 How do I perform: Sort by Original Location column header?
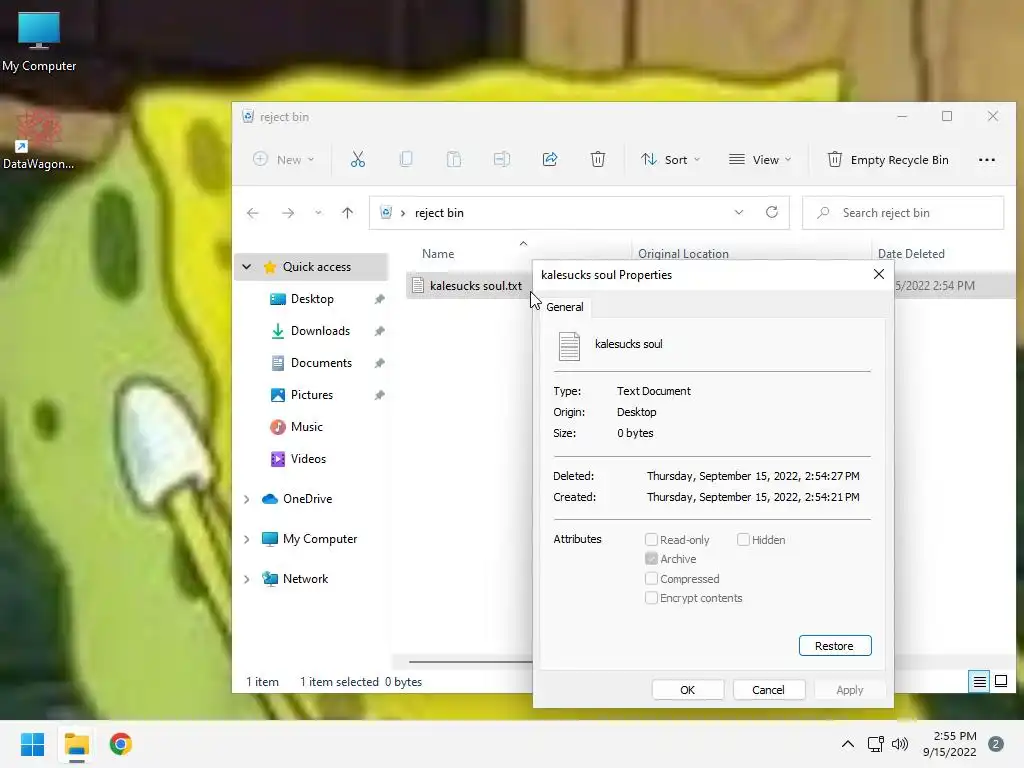tap(683, 254)
